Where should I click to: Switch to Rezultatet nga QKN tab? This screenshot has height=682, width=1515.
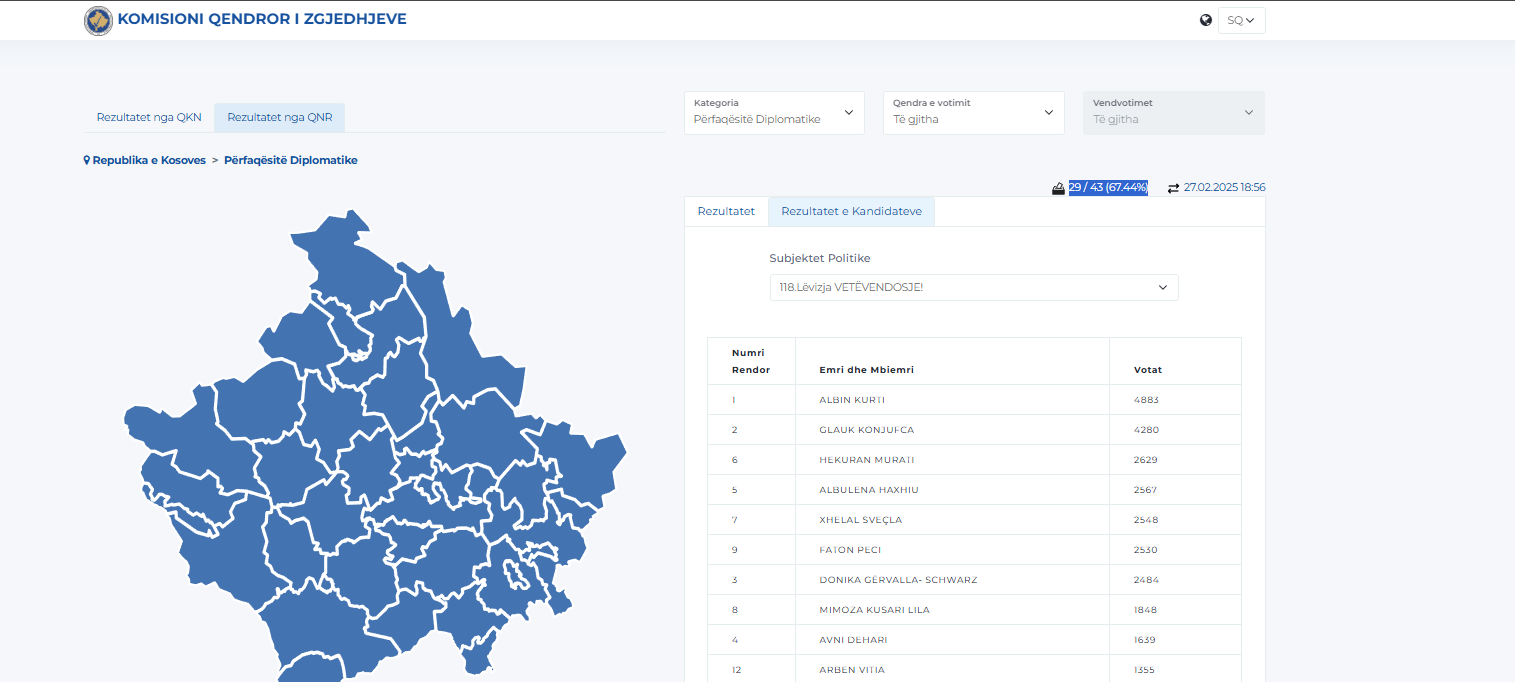tap(149, 117)
